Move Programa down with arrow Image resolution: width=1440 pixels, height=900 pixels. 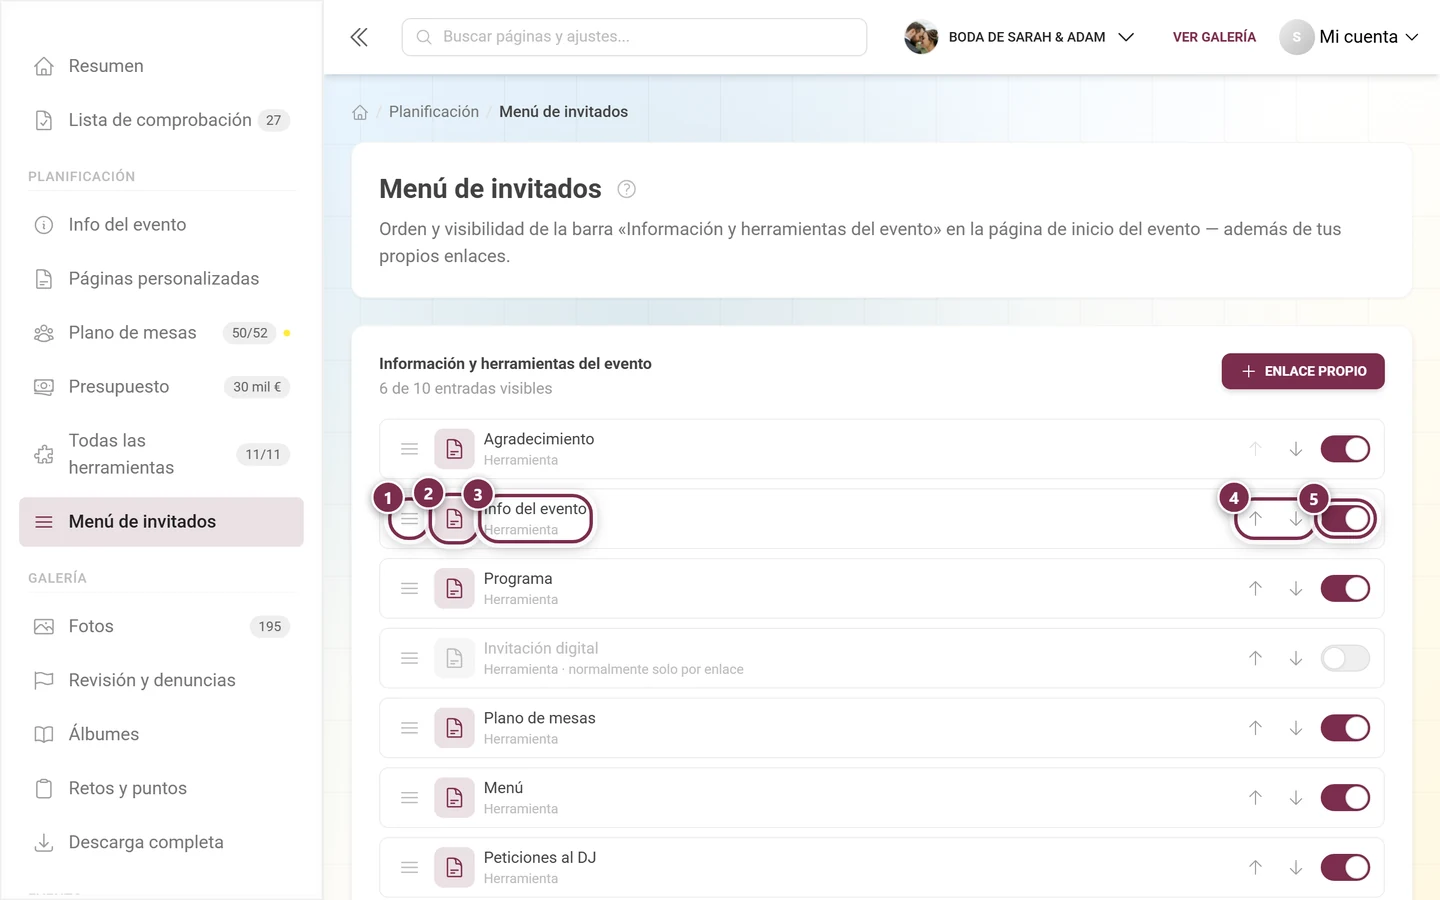tap(1295, 588)
